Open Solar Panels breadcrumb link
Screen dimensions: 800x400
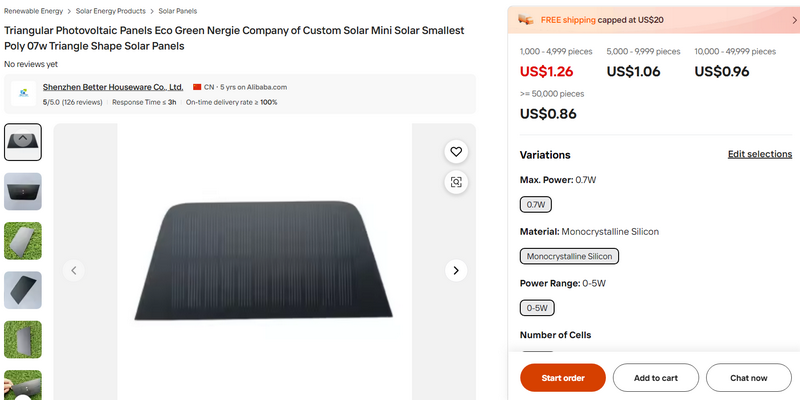[x=181, y=11]
